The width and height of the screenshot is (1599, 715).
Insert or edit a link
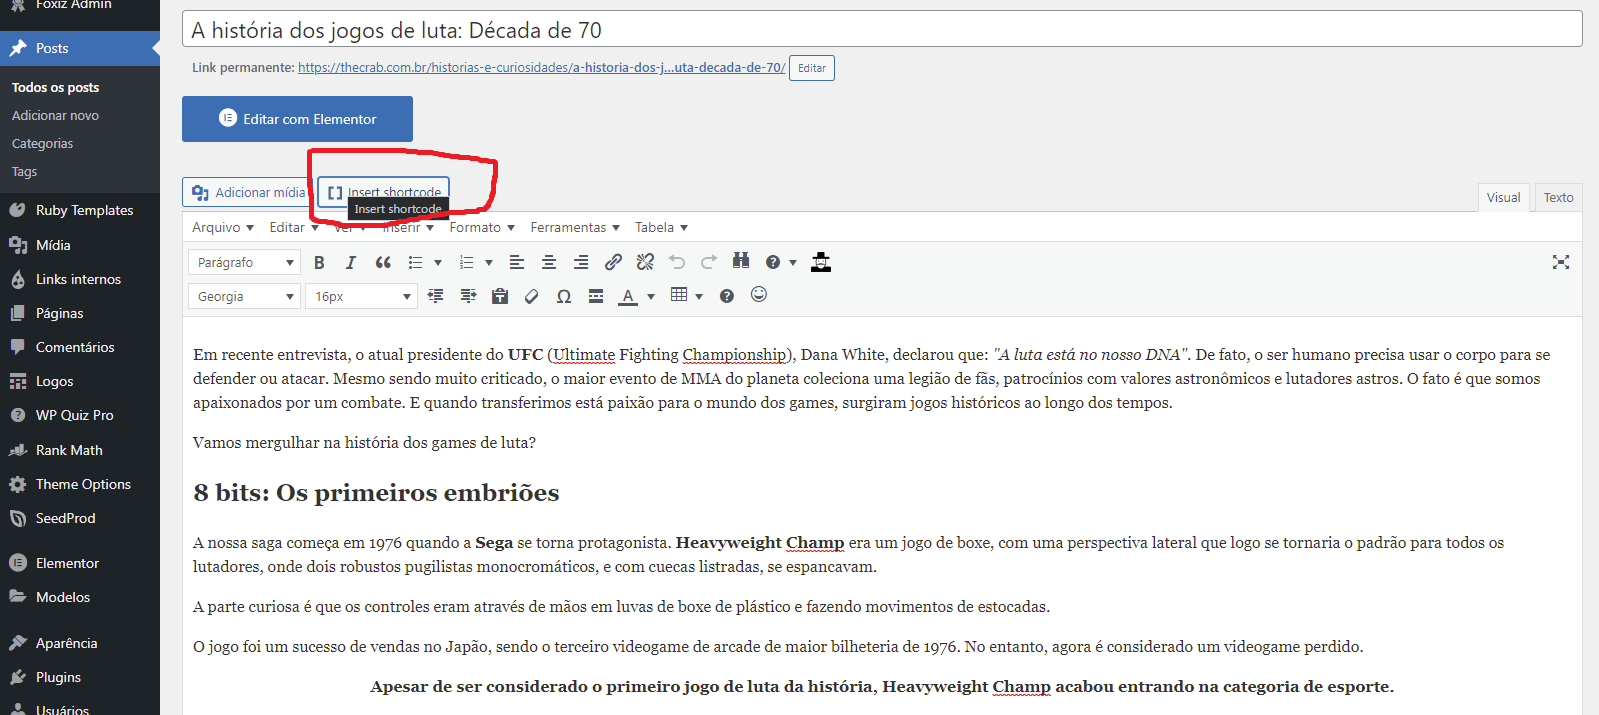[613, 263]
